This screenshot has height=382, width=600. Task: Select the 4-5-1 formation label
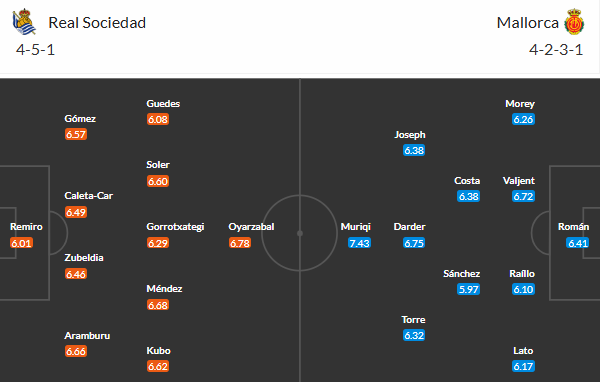35,50
